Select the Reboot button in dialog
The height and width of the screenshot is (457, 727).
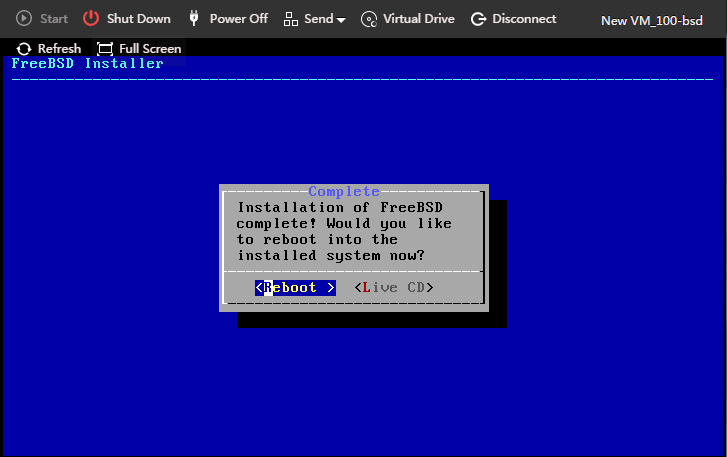coord(295,287)
